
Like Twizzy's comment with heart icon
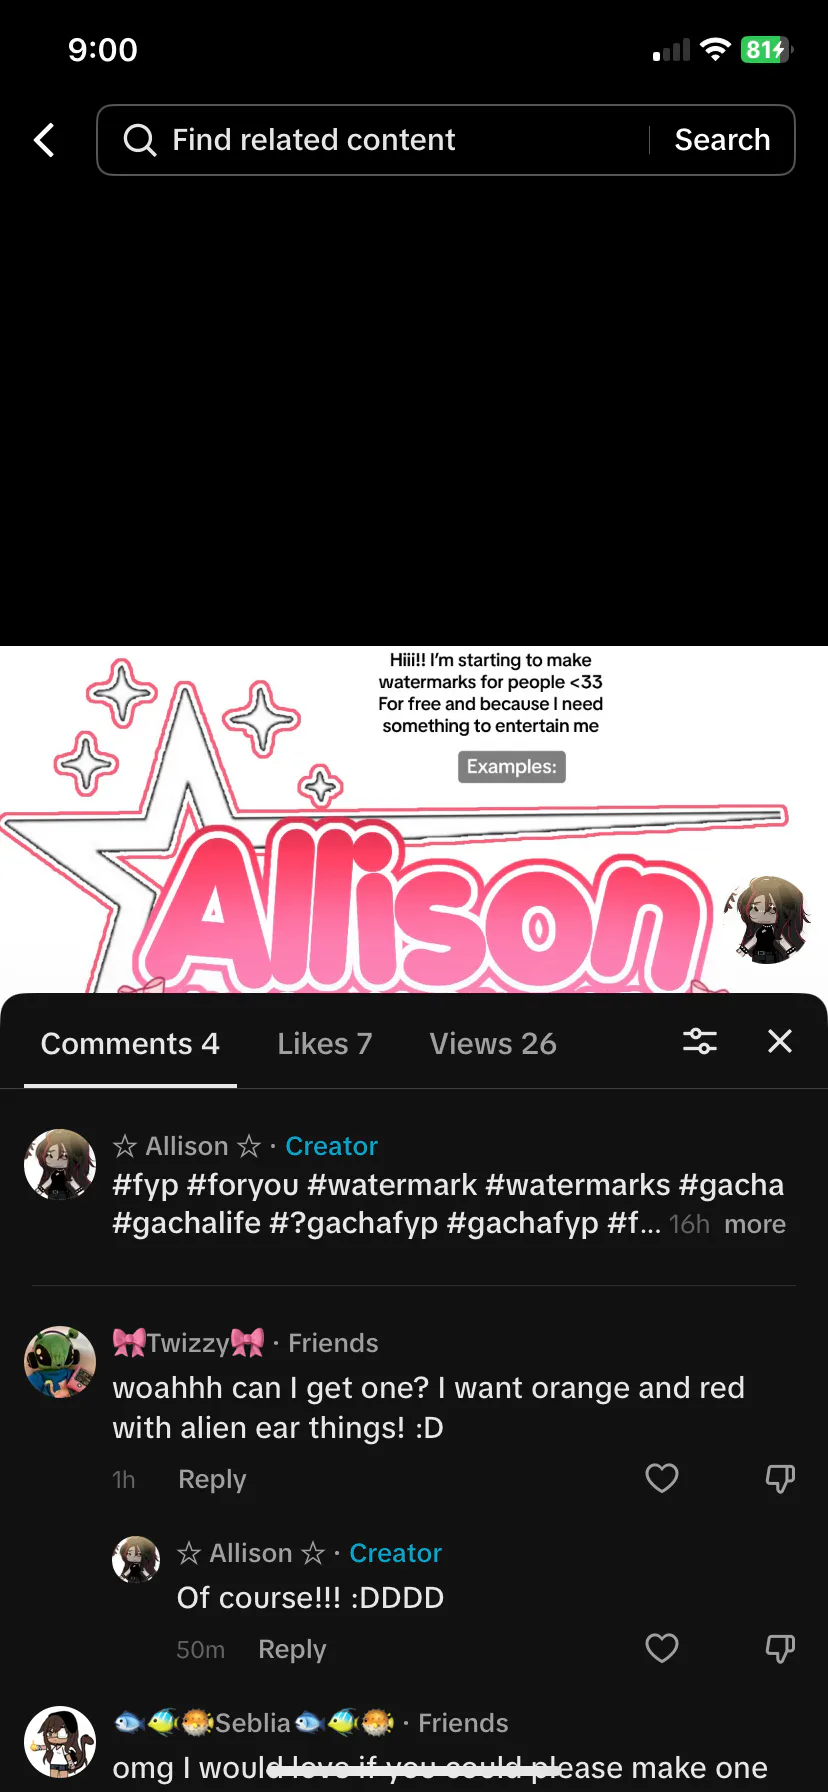click(x=662, y=1478)
